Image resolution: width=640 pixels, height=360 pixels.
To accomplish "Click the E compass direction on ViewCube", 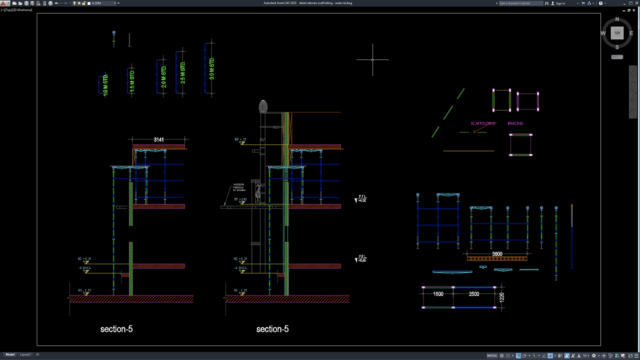I will 631,33.
